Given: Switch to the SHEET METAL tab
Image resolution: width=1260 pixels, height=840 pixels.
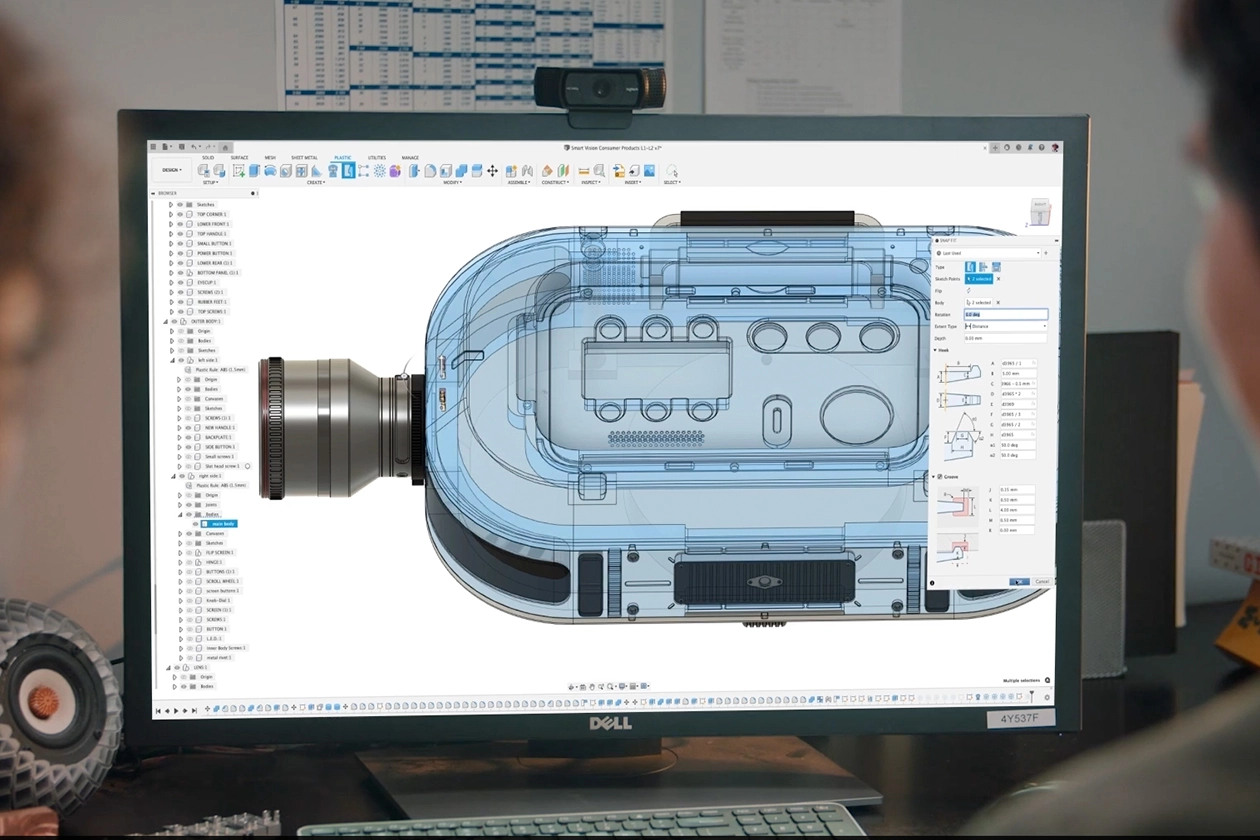Looking at the screenshot, I should click(304, 157).
